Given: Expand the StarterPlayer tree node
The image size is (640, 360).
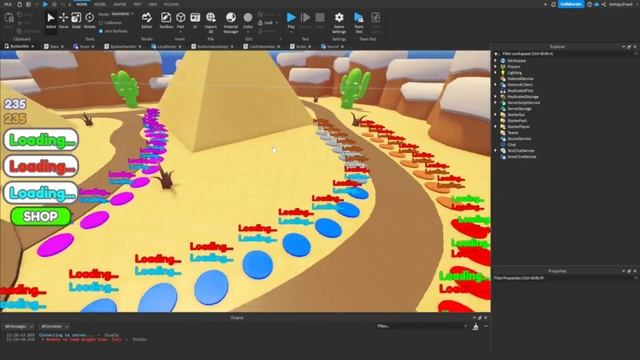Looking at the screenshot, I should coord(496,127).
